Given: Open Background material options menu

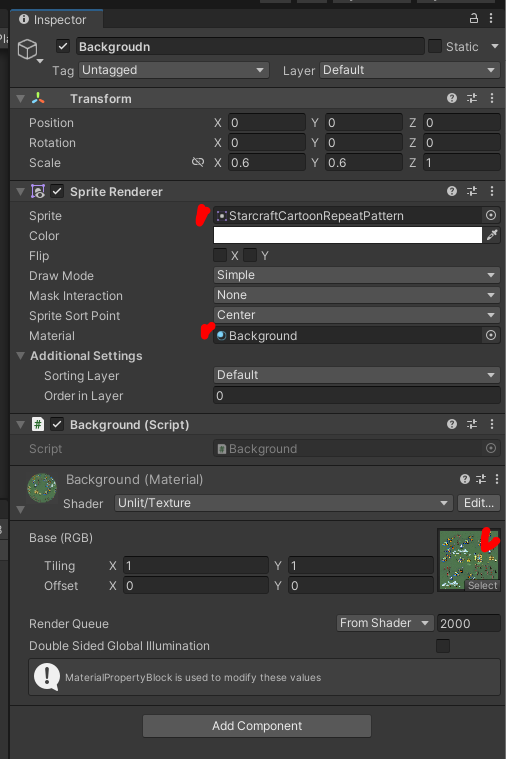Looking at the screenshot, I should (497, 479).
